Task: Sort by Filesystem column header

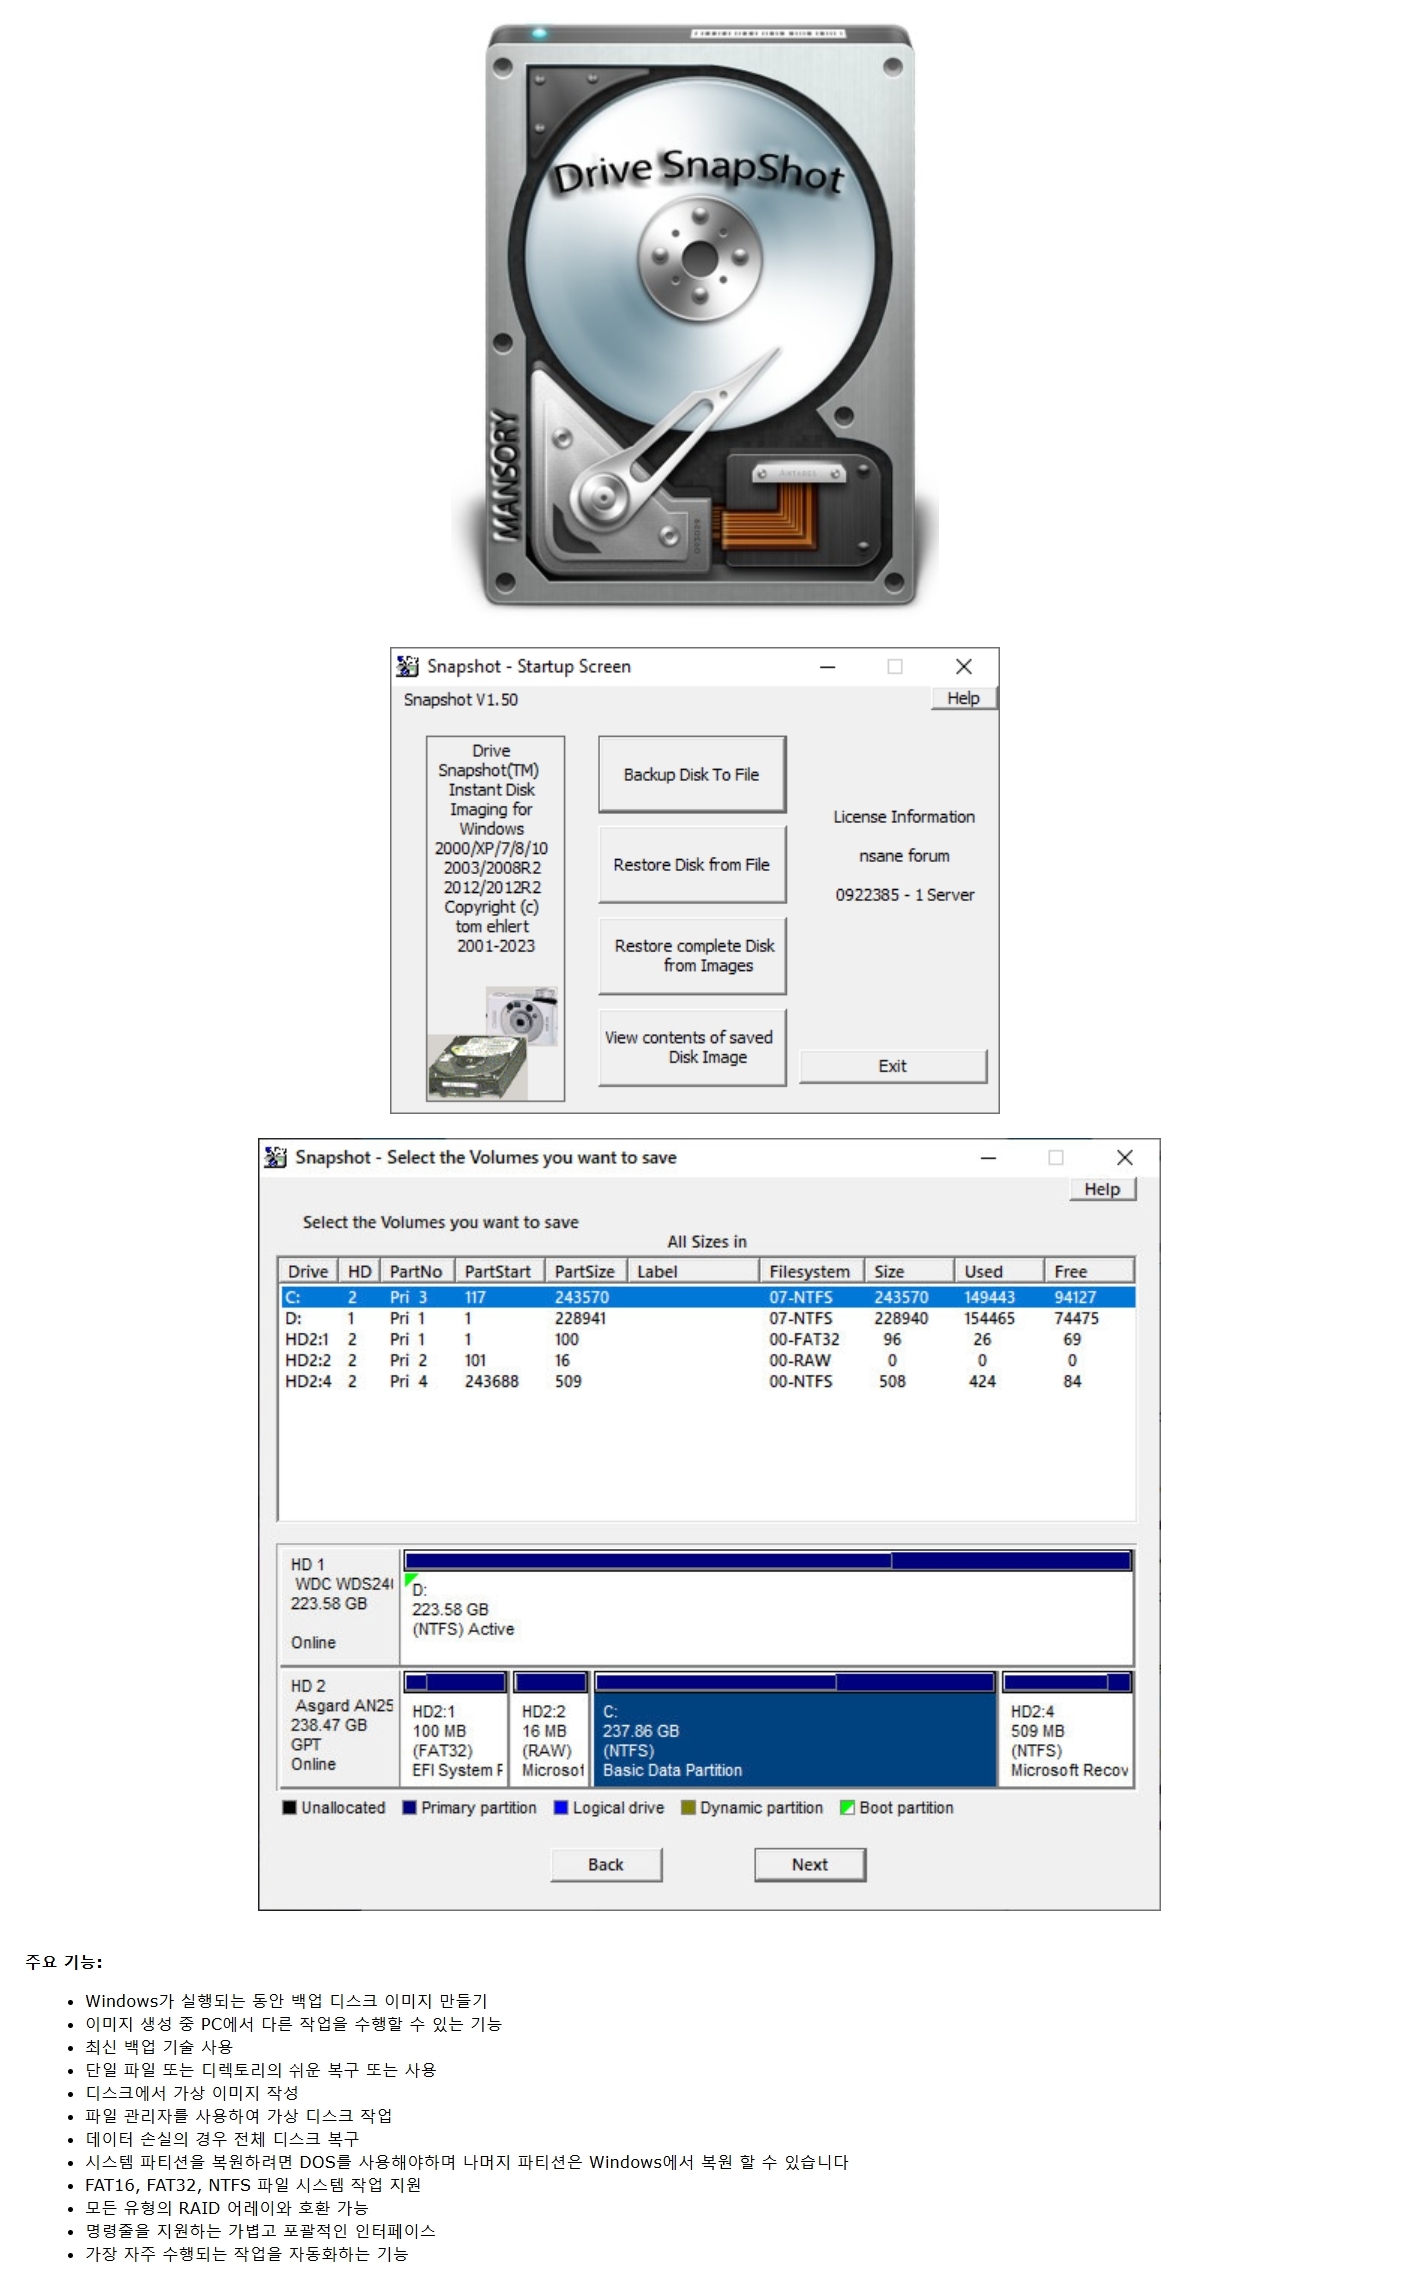Action: coord(811,1271)
